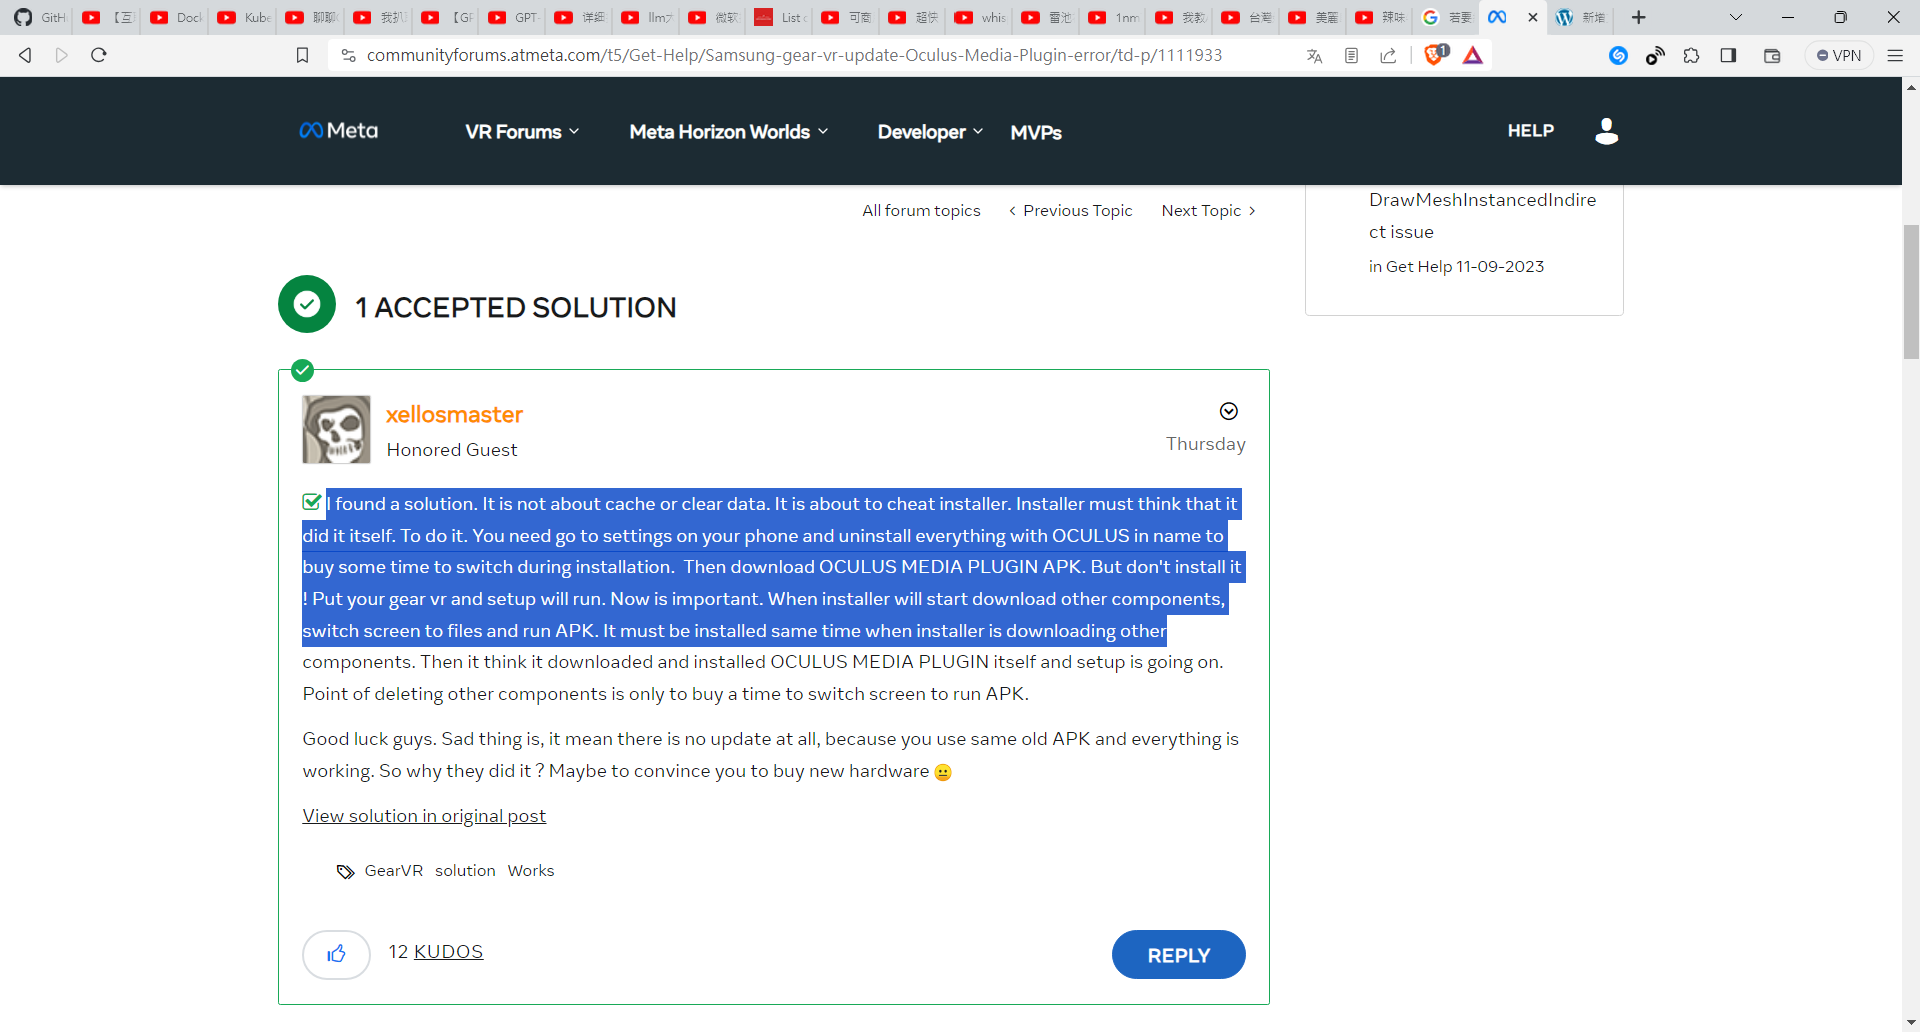Image resolution: width=1920 pixels, height=1032 pixels.
Task: Open post options menu for xellosmaster's post
Action: pos(1229,411)
